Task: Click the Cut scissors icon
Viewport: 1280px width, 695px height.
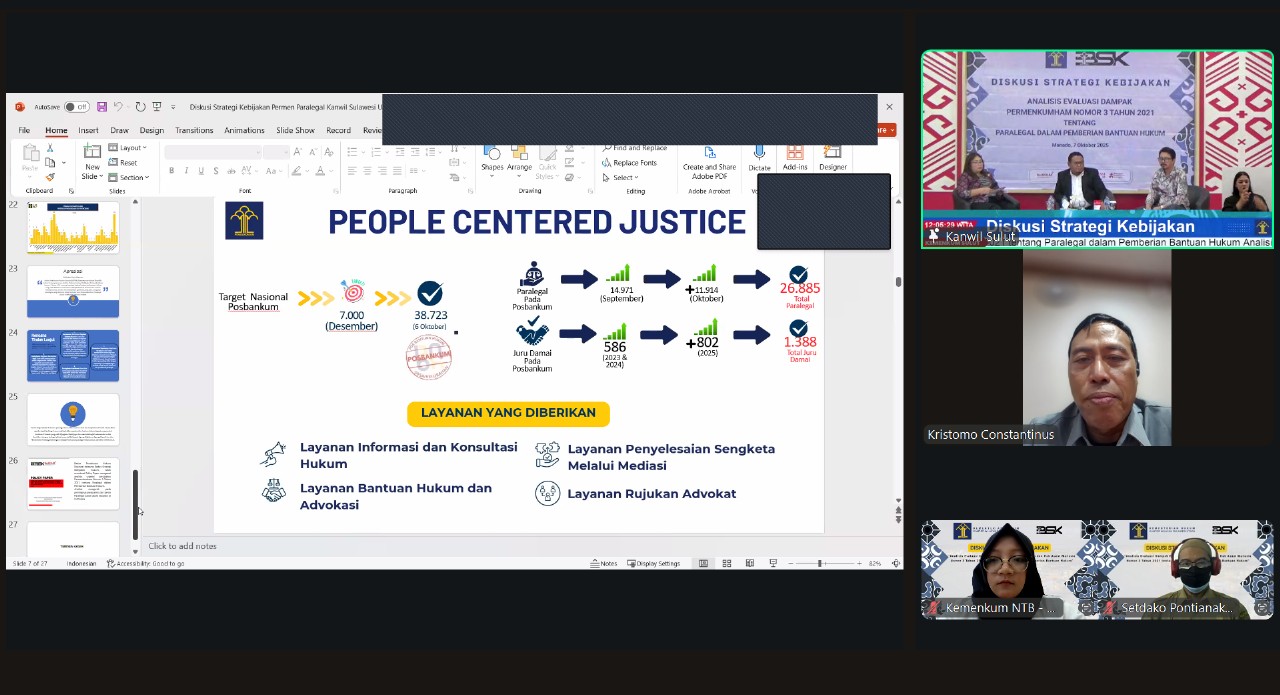Action: [50, 149]
